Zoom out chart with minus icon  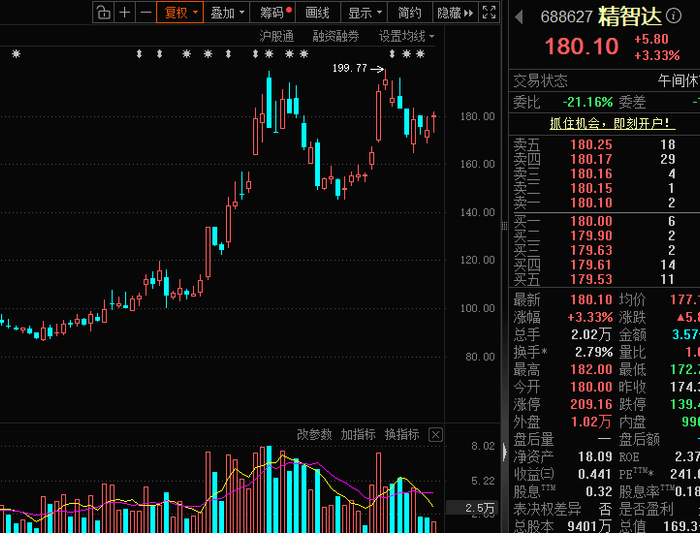[146, 12]
